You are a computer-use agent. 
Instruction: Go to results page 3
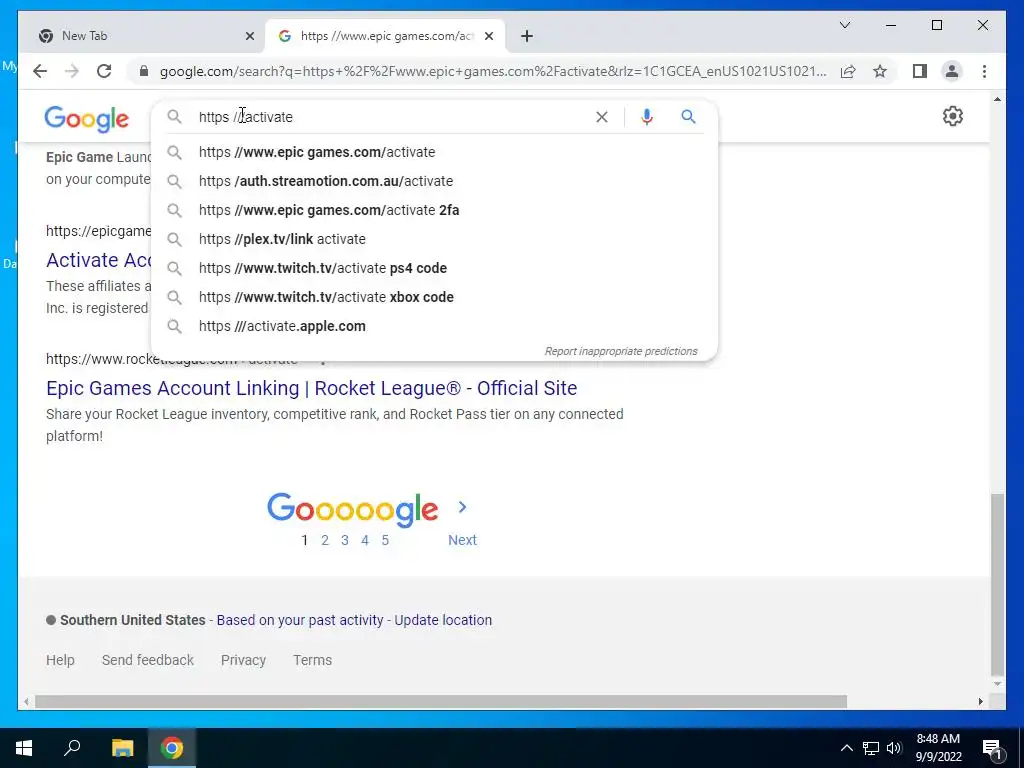point(345,540)
